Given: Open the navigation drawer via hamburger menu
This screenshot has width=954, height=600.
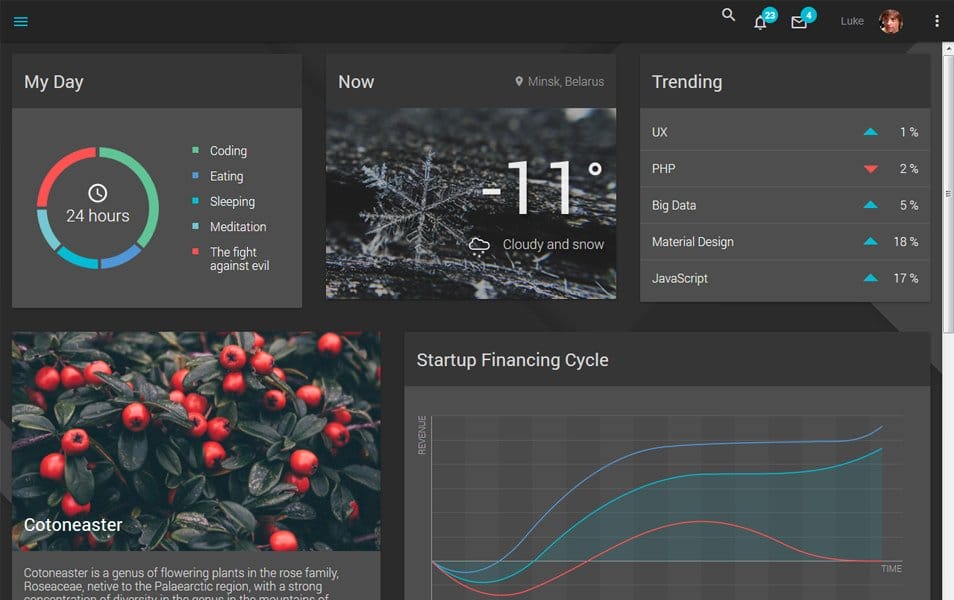Looking at the screenshot, I should click(x=20, y=20).
